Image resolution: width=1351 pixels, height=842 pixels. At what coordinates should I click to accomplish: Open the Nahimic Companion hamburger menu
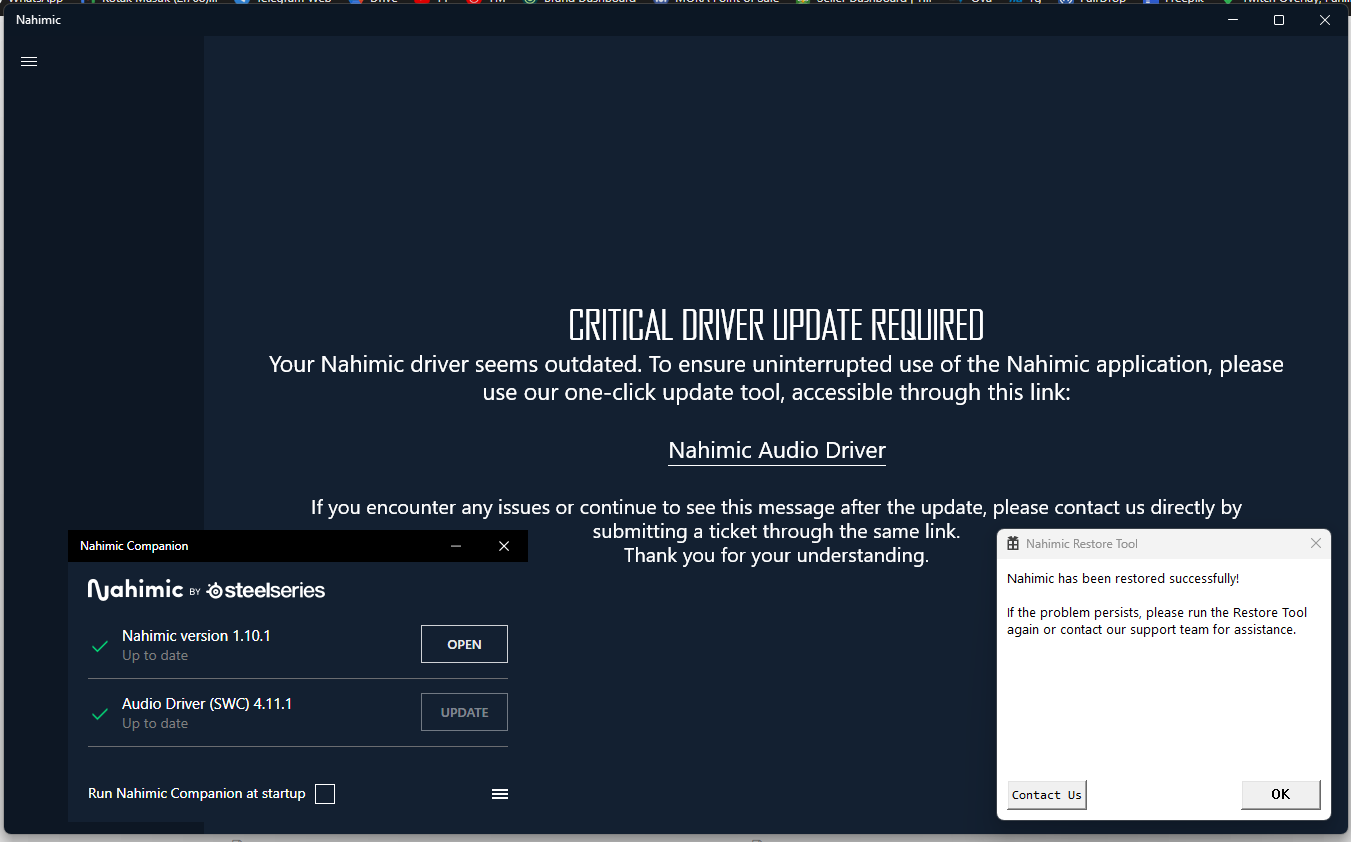click(500, 794)
